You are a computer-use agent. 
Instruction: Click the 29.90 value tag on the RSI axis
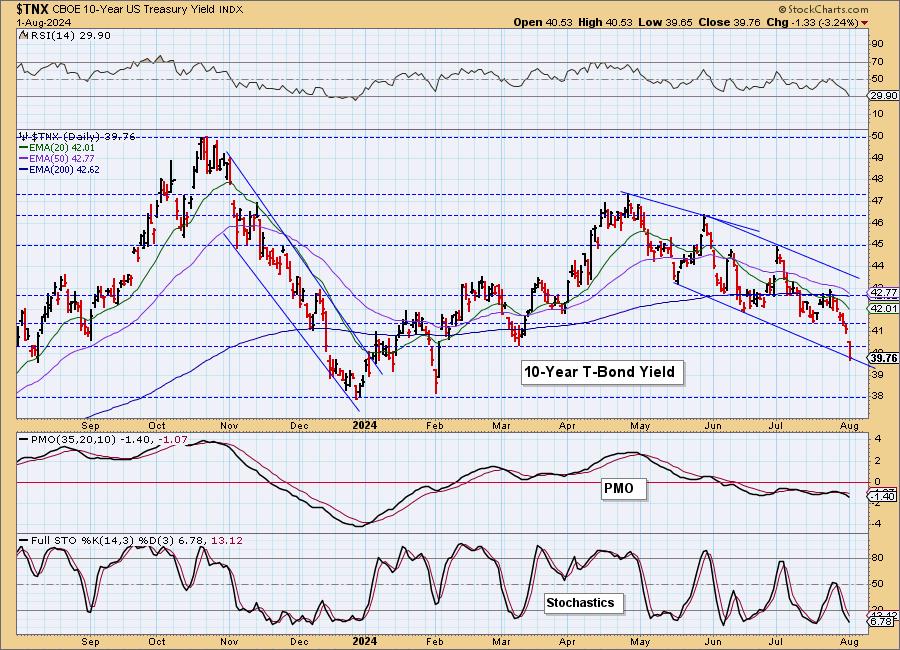pos(884,96)
